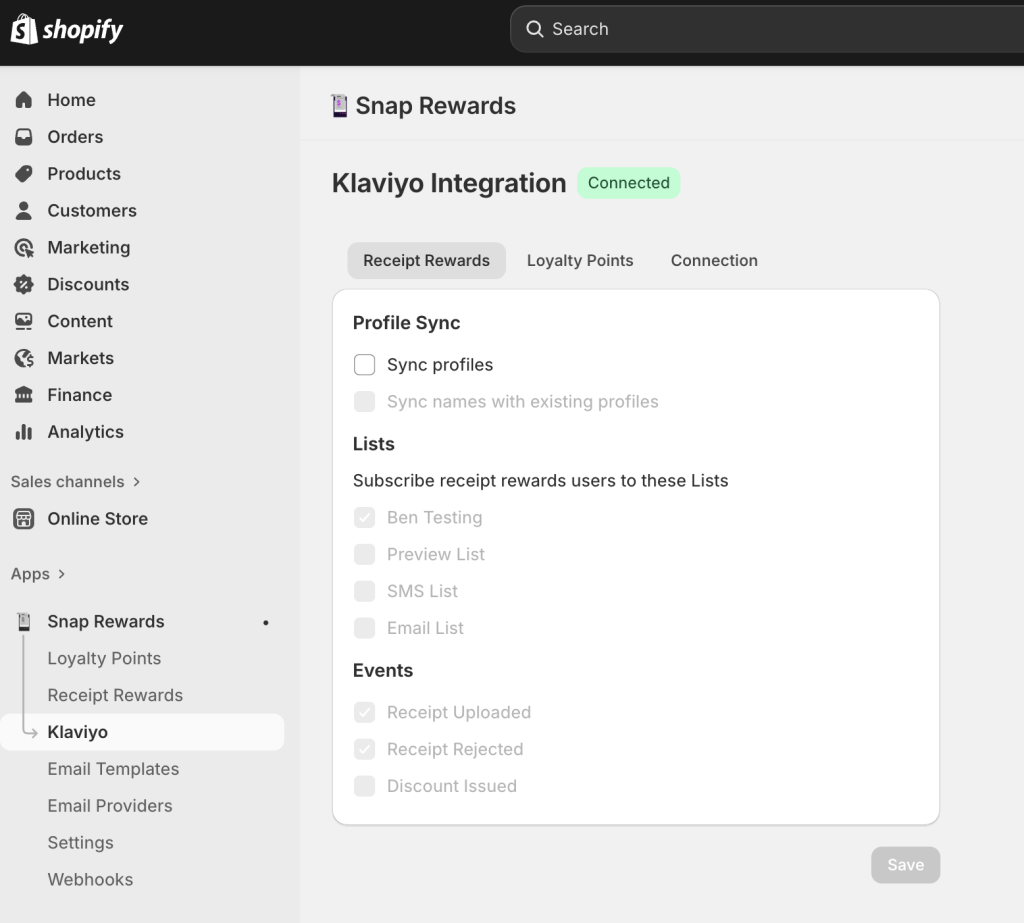Expand the Sales channels section

tap(136, 482)
